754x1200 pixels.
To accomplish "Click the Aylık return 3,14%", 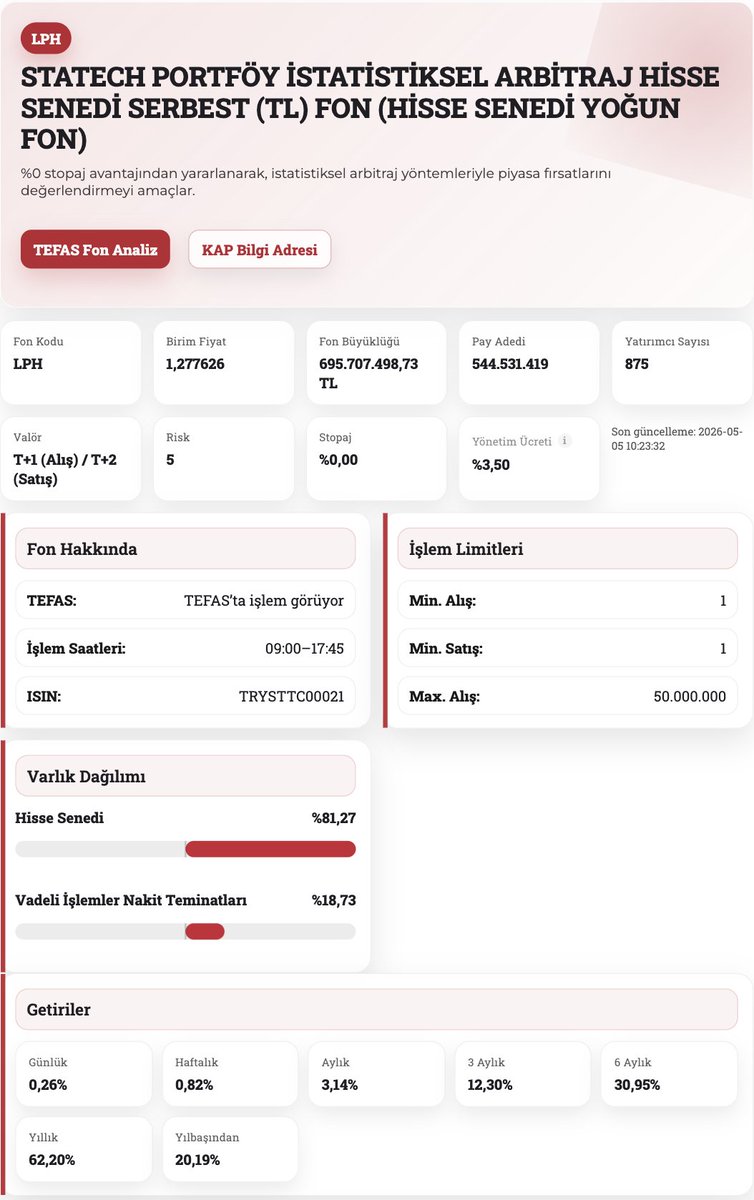I will tap(340, 1084).
